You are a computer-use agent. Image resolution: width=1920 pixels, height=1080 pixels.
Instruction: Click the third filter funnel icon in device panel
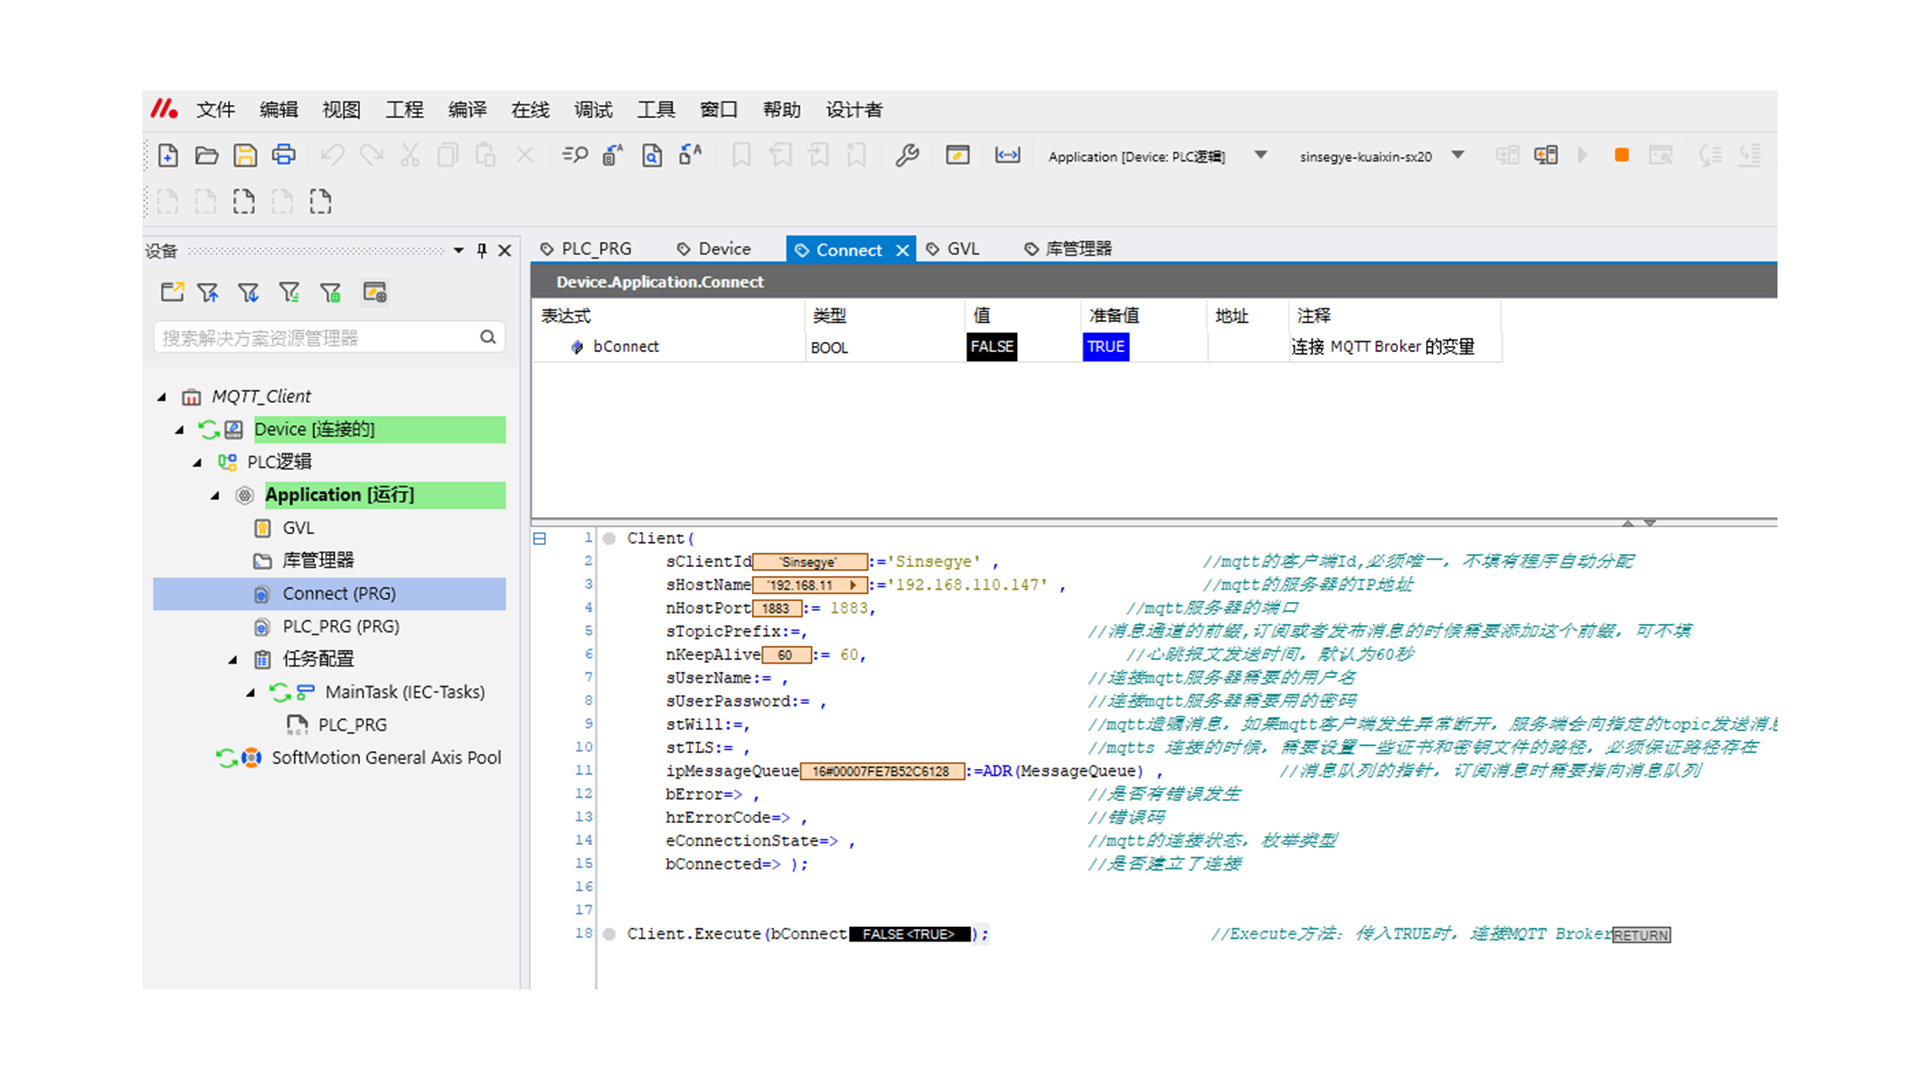pos(289,292)
